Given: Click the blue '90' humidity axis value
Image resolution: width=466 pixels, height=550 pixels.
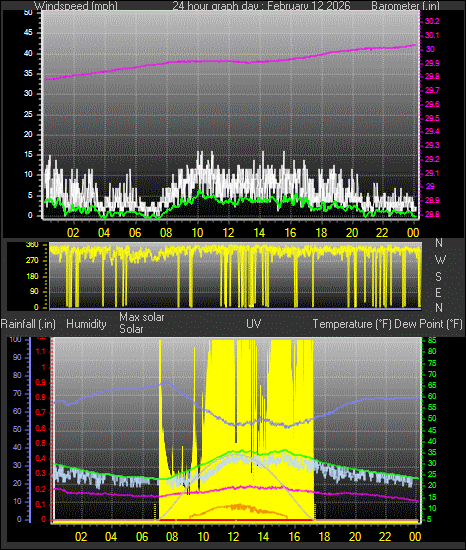Looking at the screenshot, I should click(17, 357).
